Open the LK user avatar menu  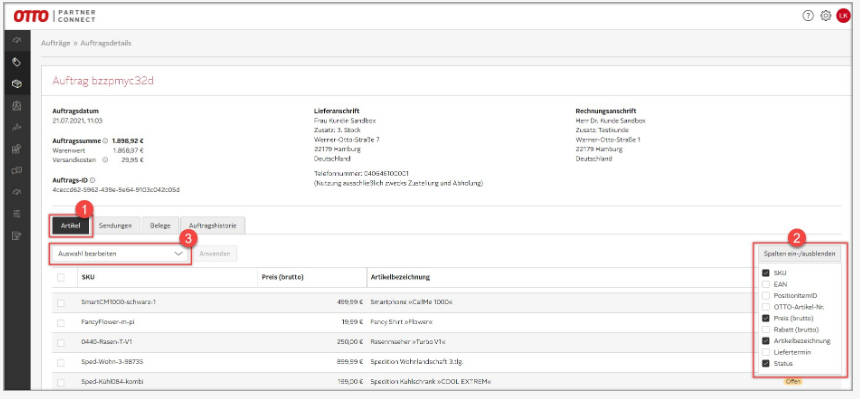843,16
